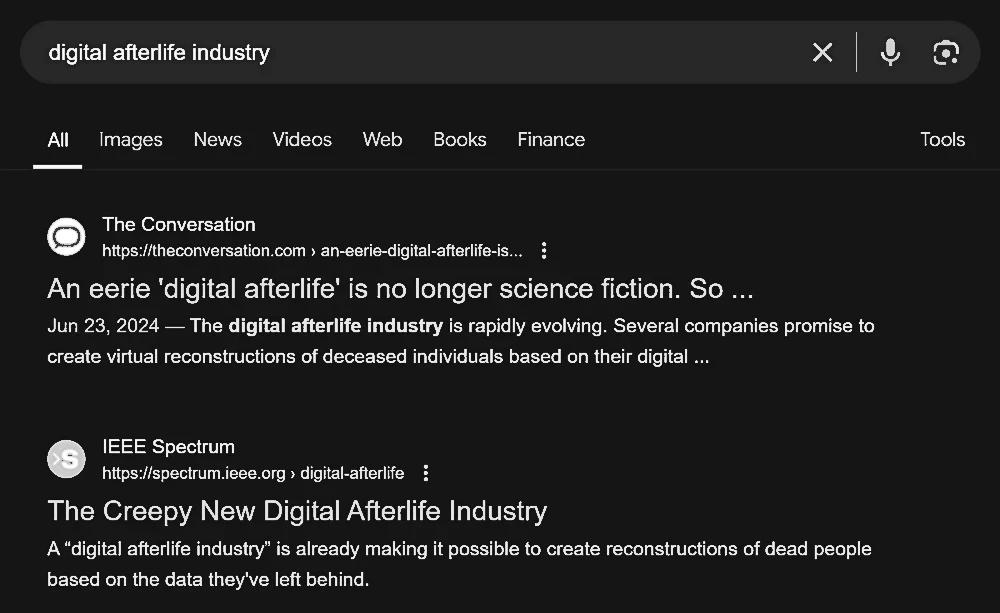Viewport: 1000px width, 613px height.
Task: Click the IEEE Spectrum site favicon
Action: click(x=66, y=459)
